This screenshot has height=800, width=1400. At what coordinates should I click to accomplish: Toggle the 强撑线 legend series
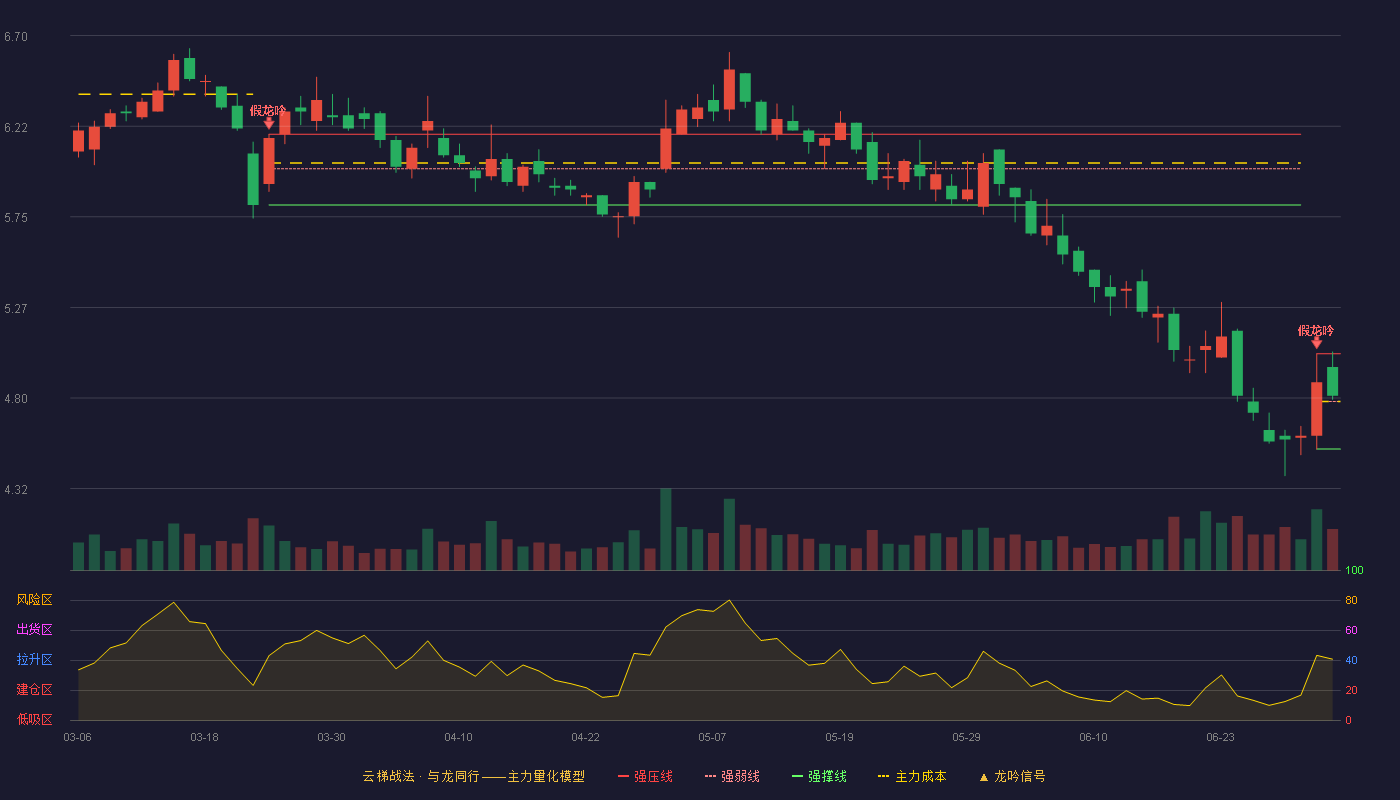(819, 776)
